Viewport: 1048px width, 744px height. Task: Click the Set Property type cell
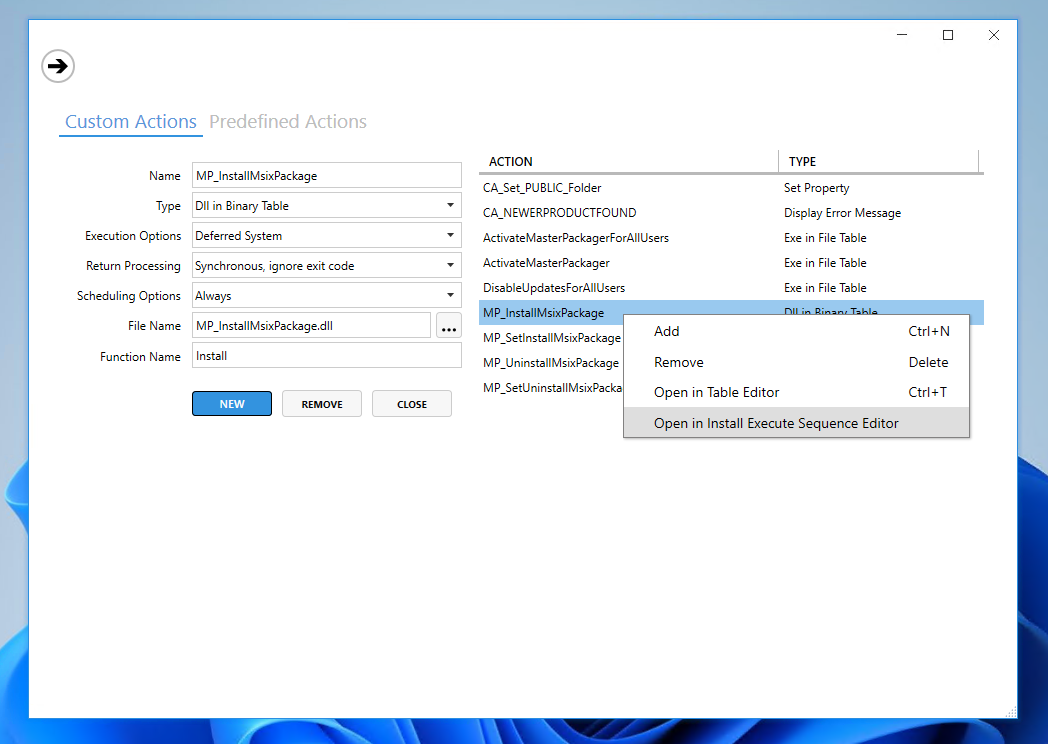pyautogui.click(x=816, y=188)
